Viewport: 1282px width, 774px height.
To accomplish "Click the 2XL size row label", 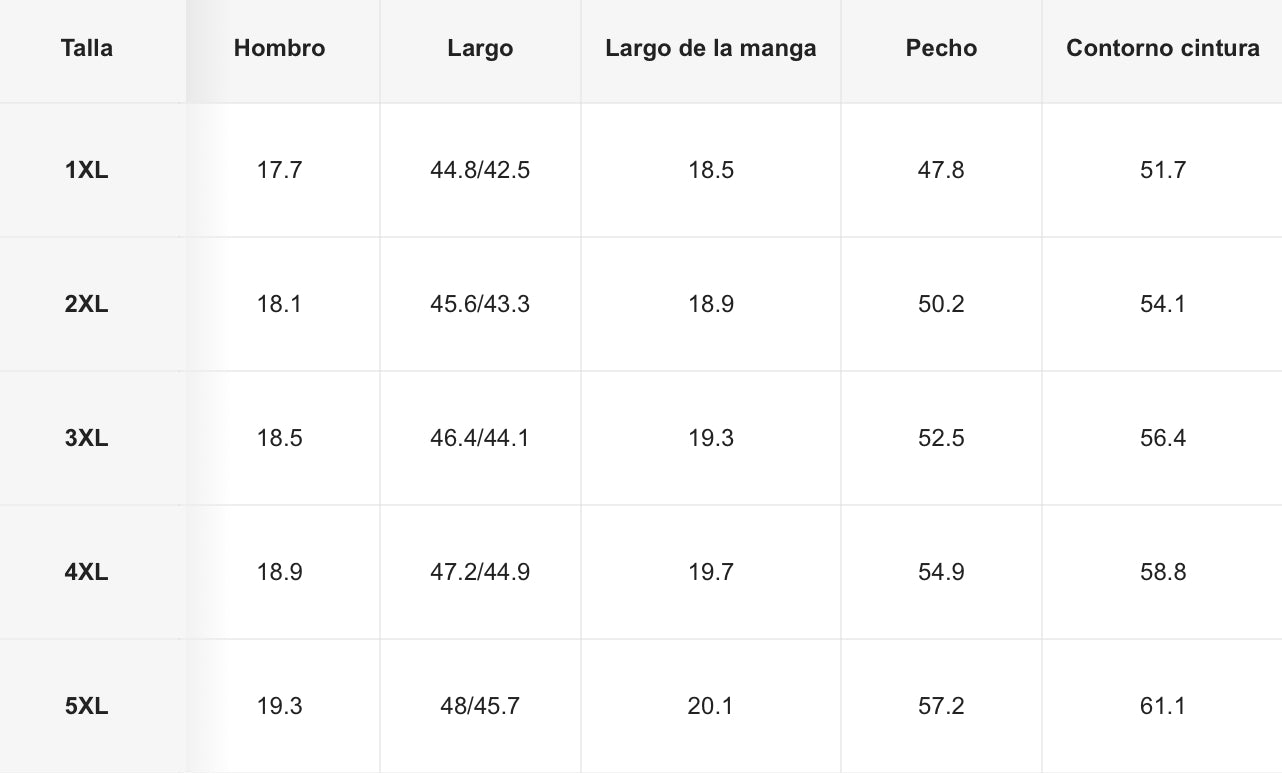I will 87,304.
